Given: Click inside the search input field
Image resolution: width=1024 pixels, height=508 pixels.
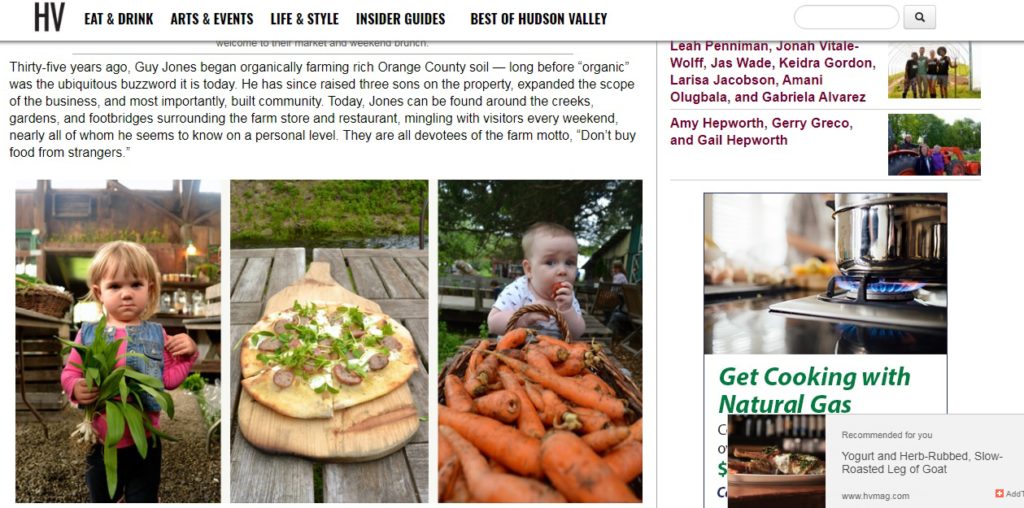Looking at the screenshot, I should click(x=846, y=18).
